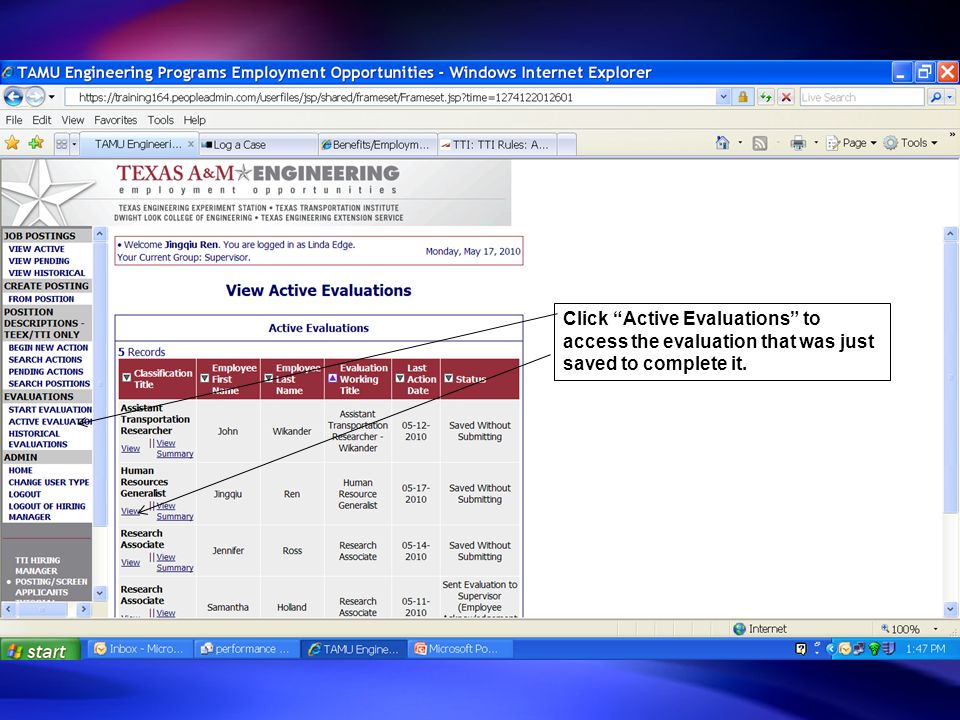Open View Active job postings link
This screenshot has width=960, height=720.
click(x=36, y=249)
